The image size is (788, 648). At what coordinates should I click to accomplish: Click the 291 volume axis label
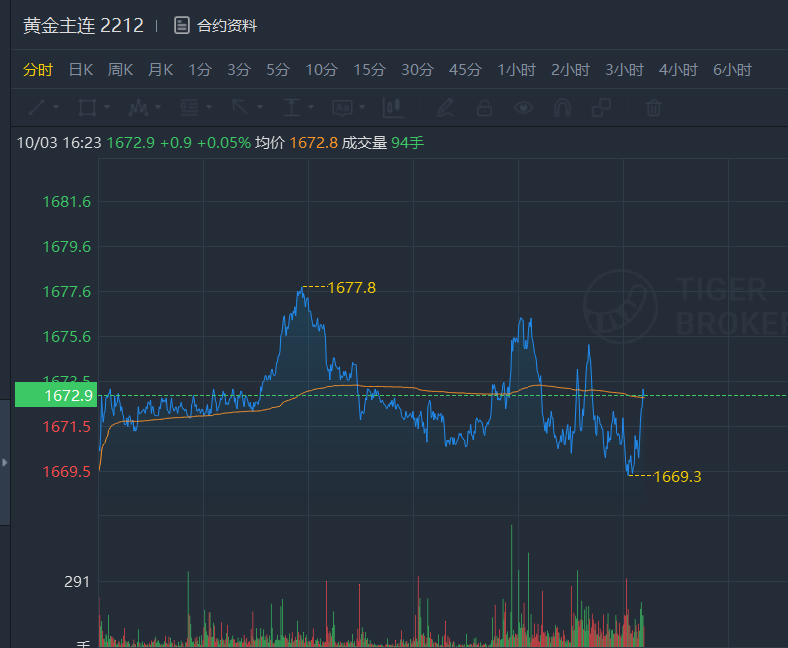coord(77,582)
